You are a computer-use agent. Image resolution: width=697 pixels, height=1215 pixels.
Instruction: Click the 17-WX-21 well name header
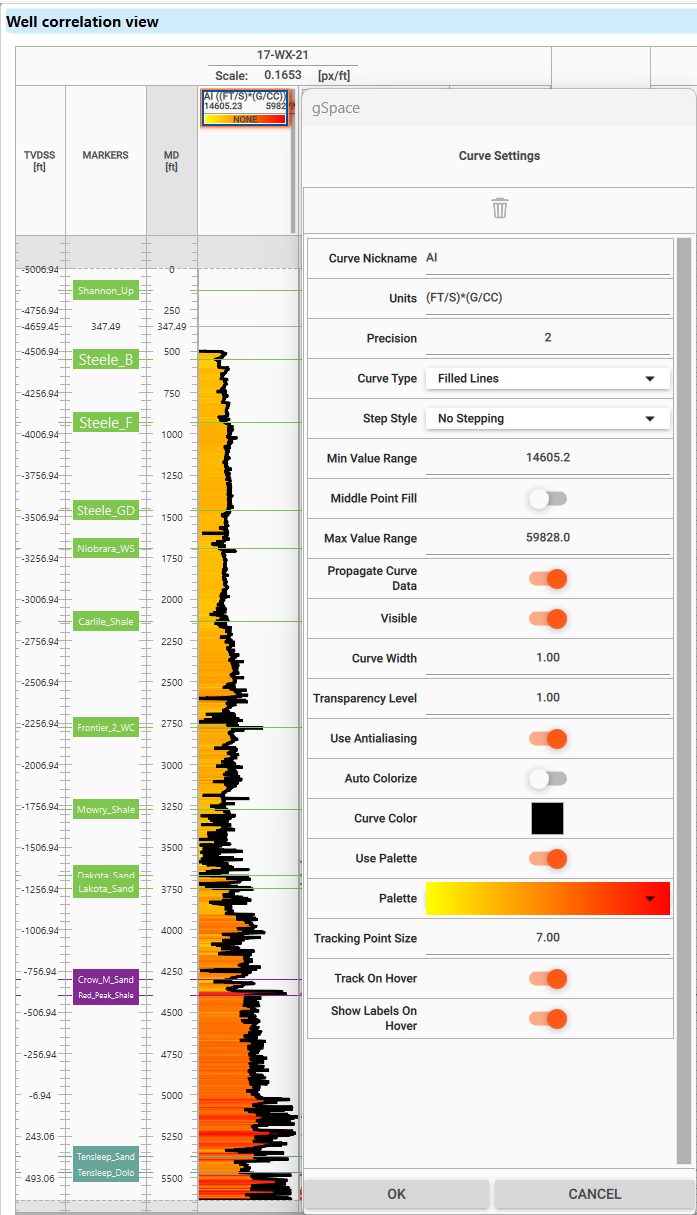(284, 56)
